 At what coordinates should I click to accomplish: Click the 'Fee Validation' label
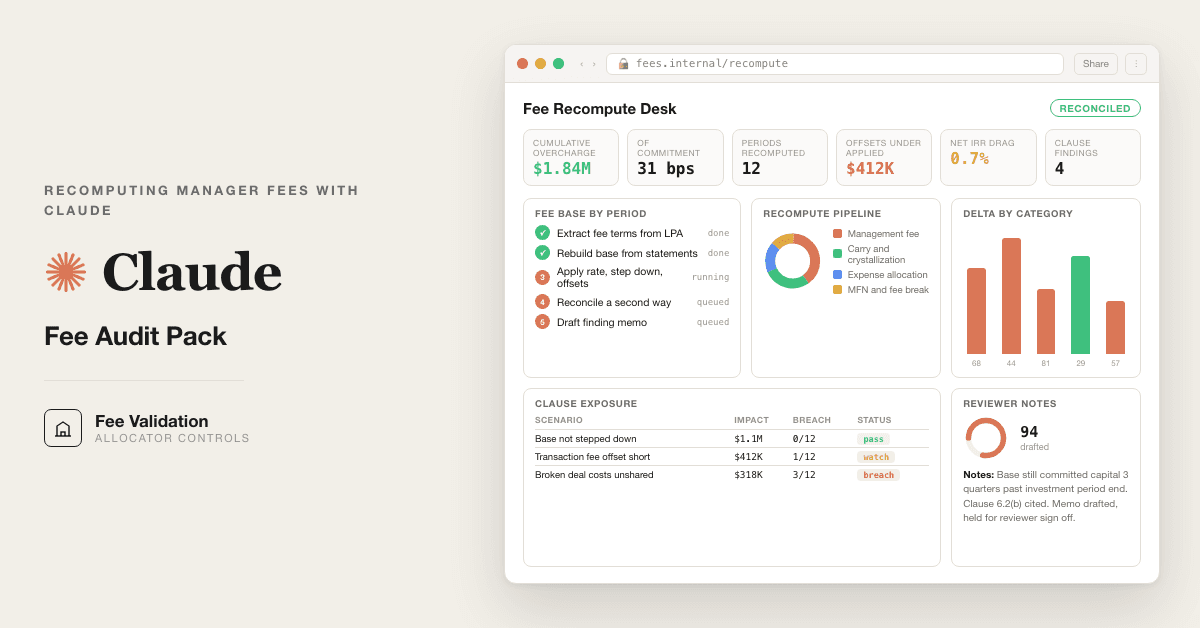pyautogui.click(x=152, y=421)
